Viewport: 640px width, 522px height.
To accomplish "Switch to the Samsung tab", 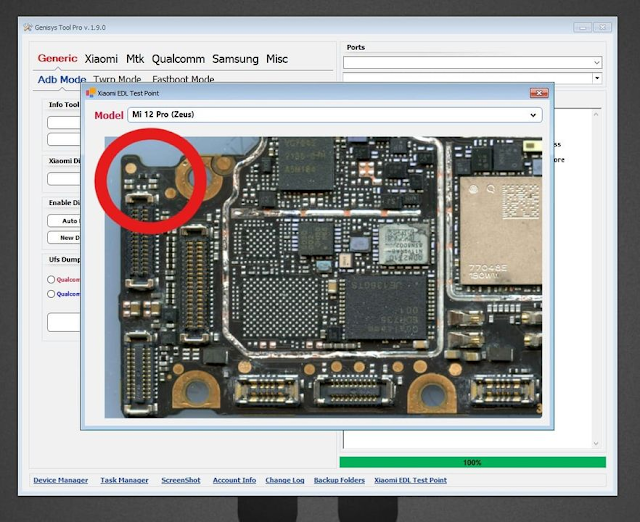I will coord(235,59).
